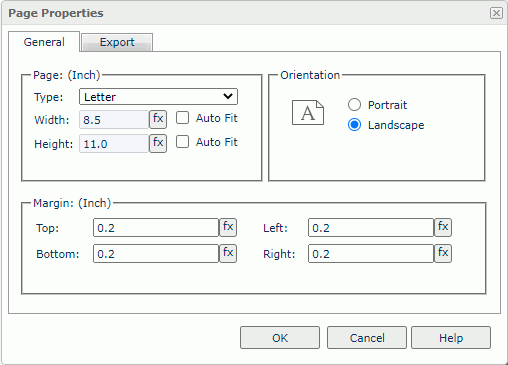Viewport: 508px width, 365px height.
Task: Click the Top margin input field
Action: 156,228
